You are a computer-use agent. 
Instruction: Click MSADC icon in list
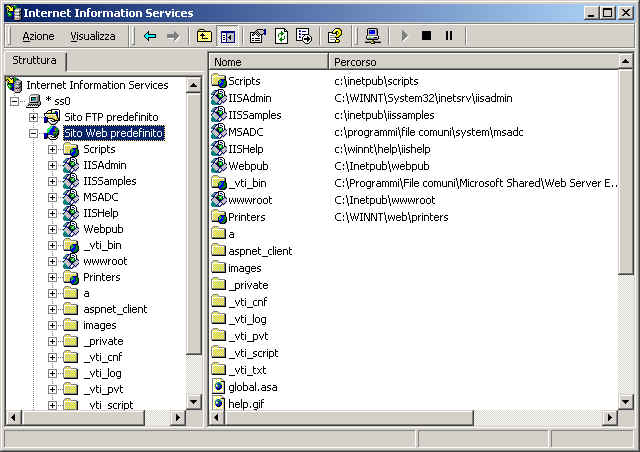pyautogui.click(x=219, y=132)
